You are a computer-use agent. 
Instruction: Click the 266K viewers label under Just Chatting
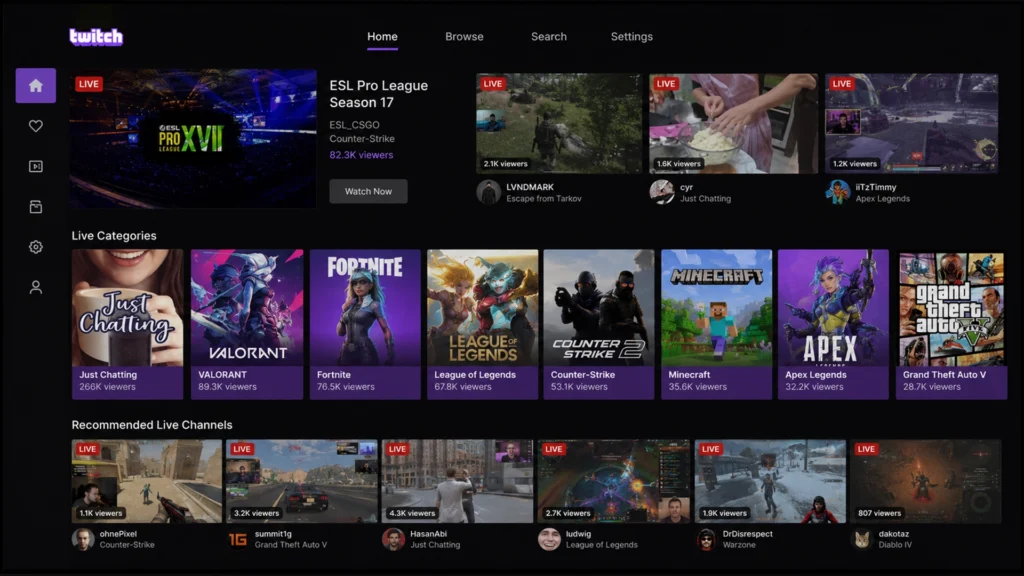(107, 387)
